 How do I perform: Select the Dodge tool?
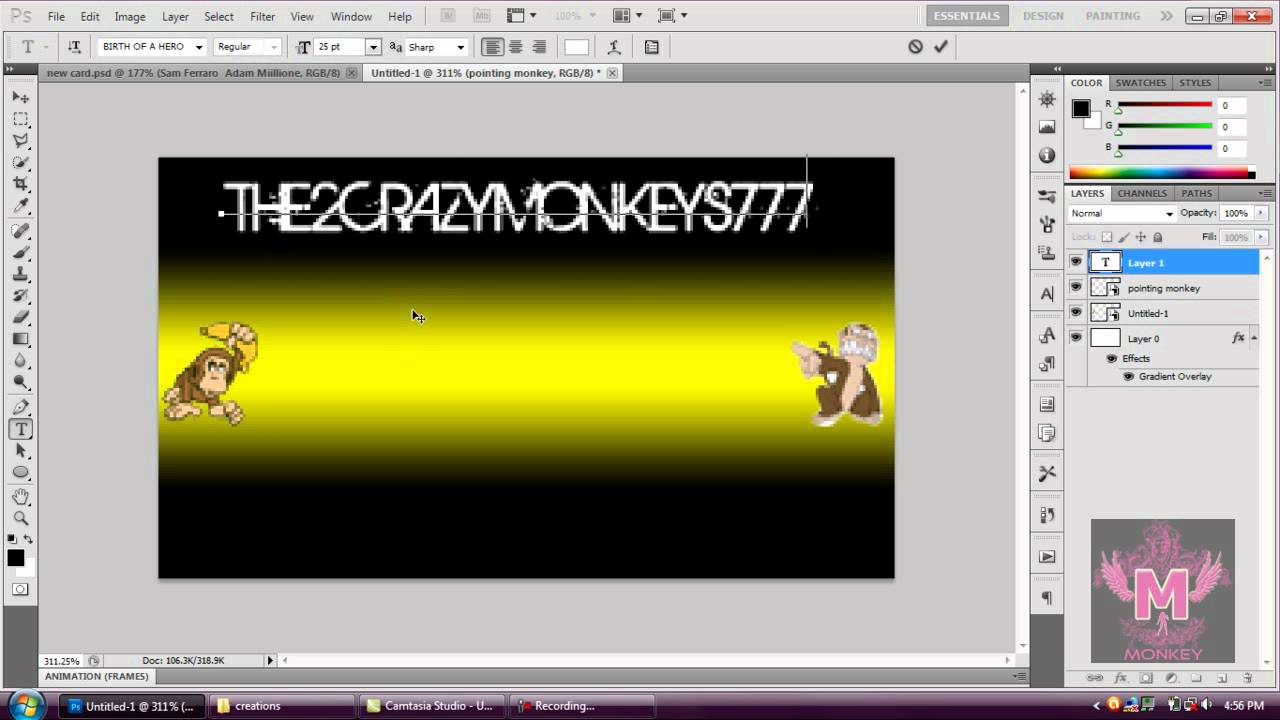coord(20,382)
